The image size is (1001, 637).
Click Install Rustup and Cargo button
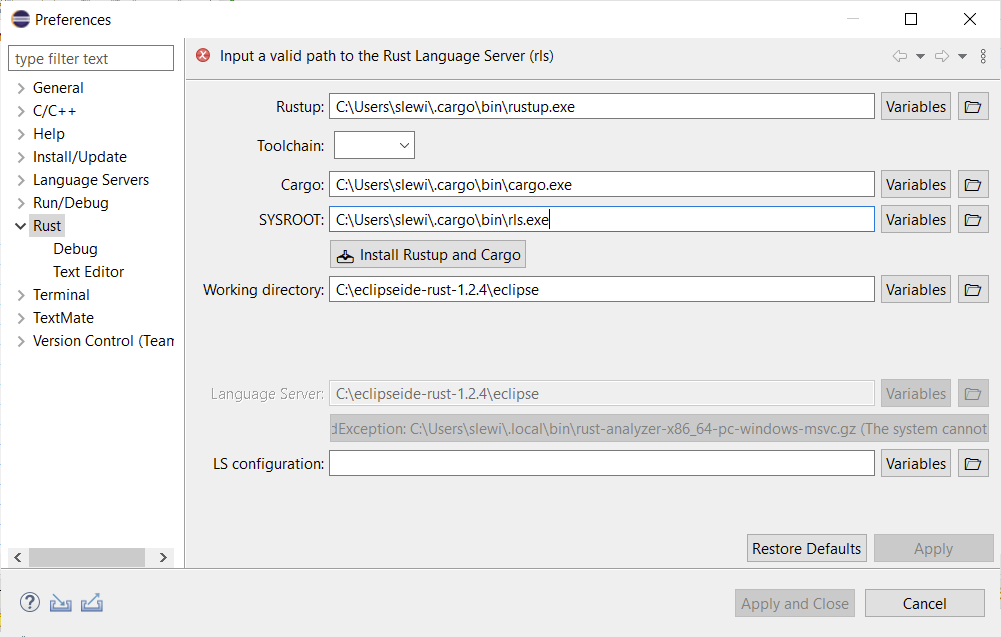pos(428,255)
